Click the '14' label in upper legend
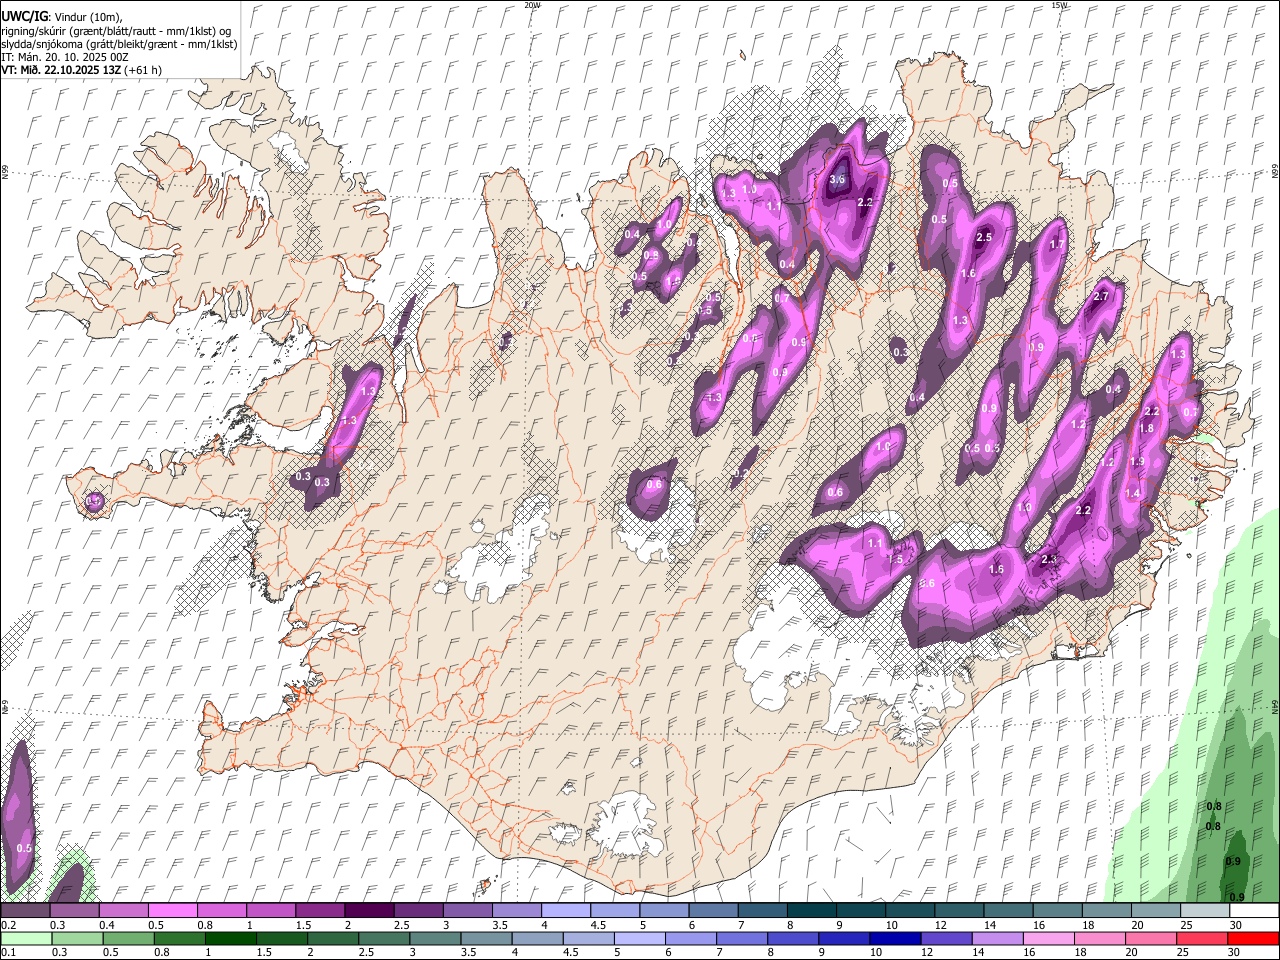1280x960 pixels. pos(990,925)
